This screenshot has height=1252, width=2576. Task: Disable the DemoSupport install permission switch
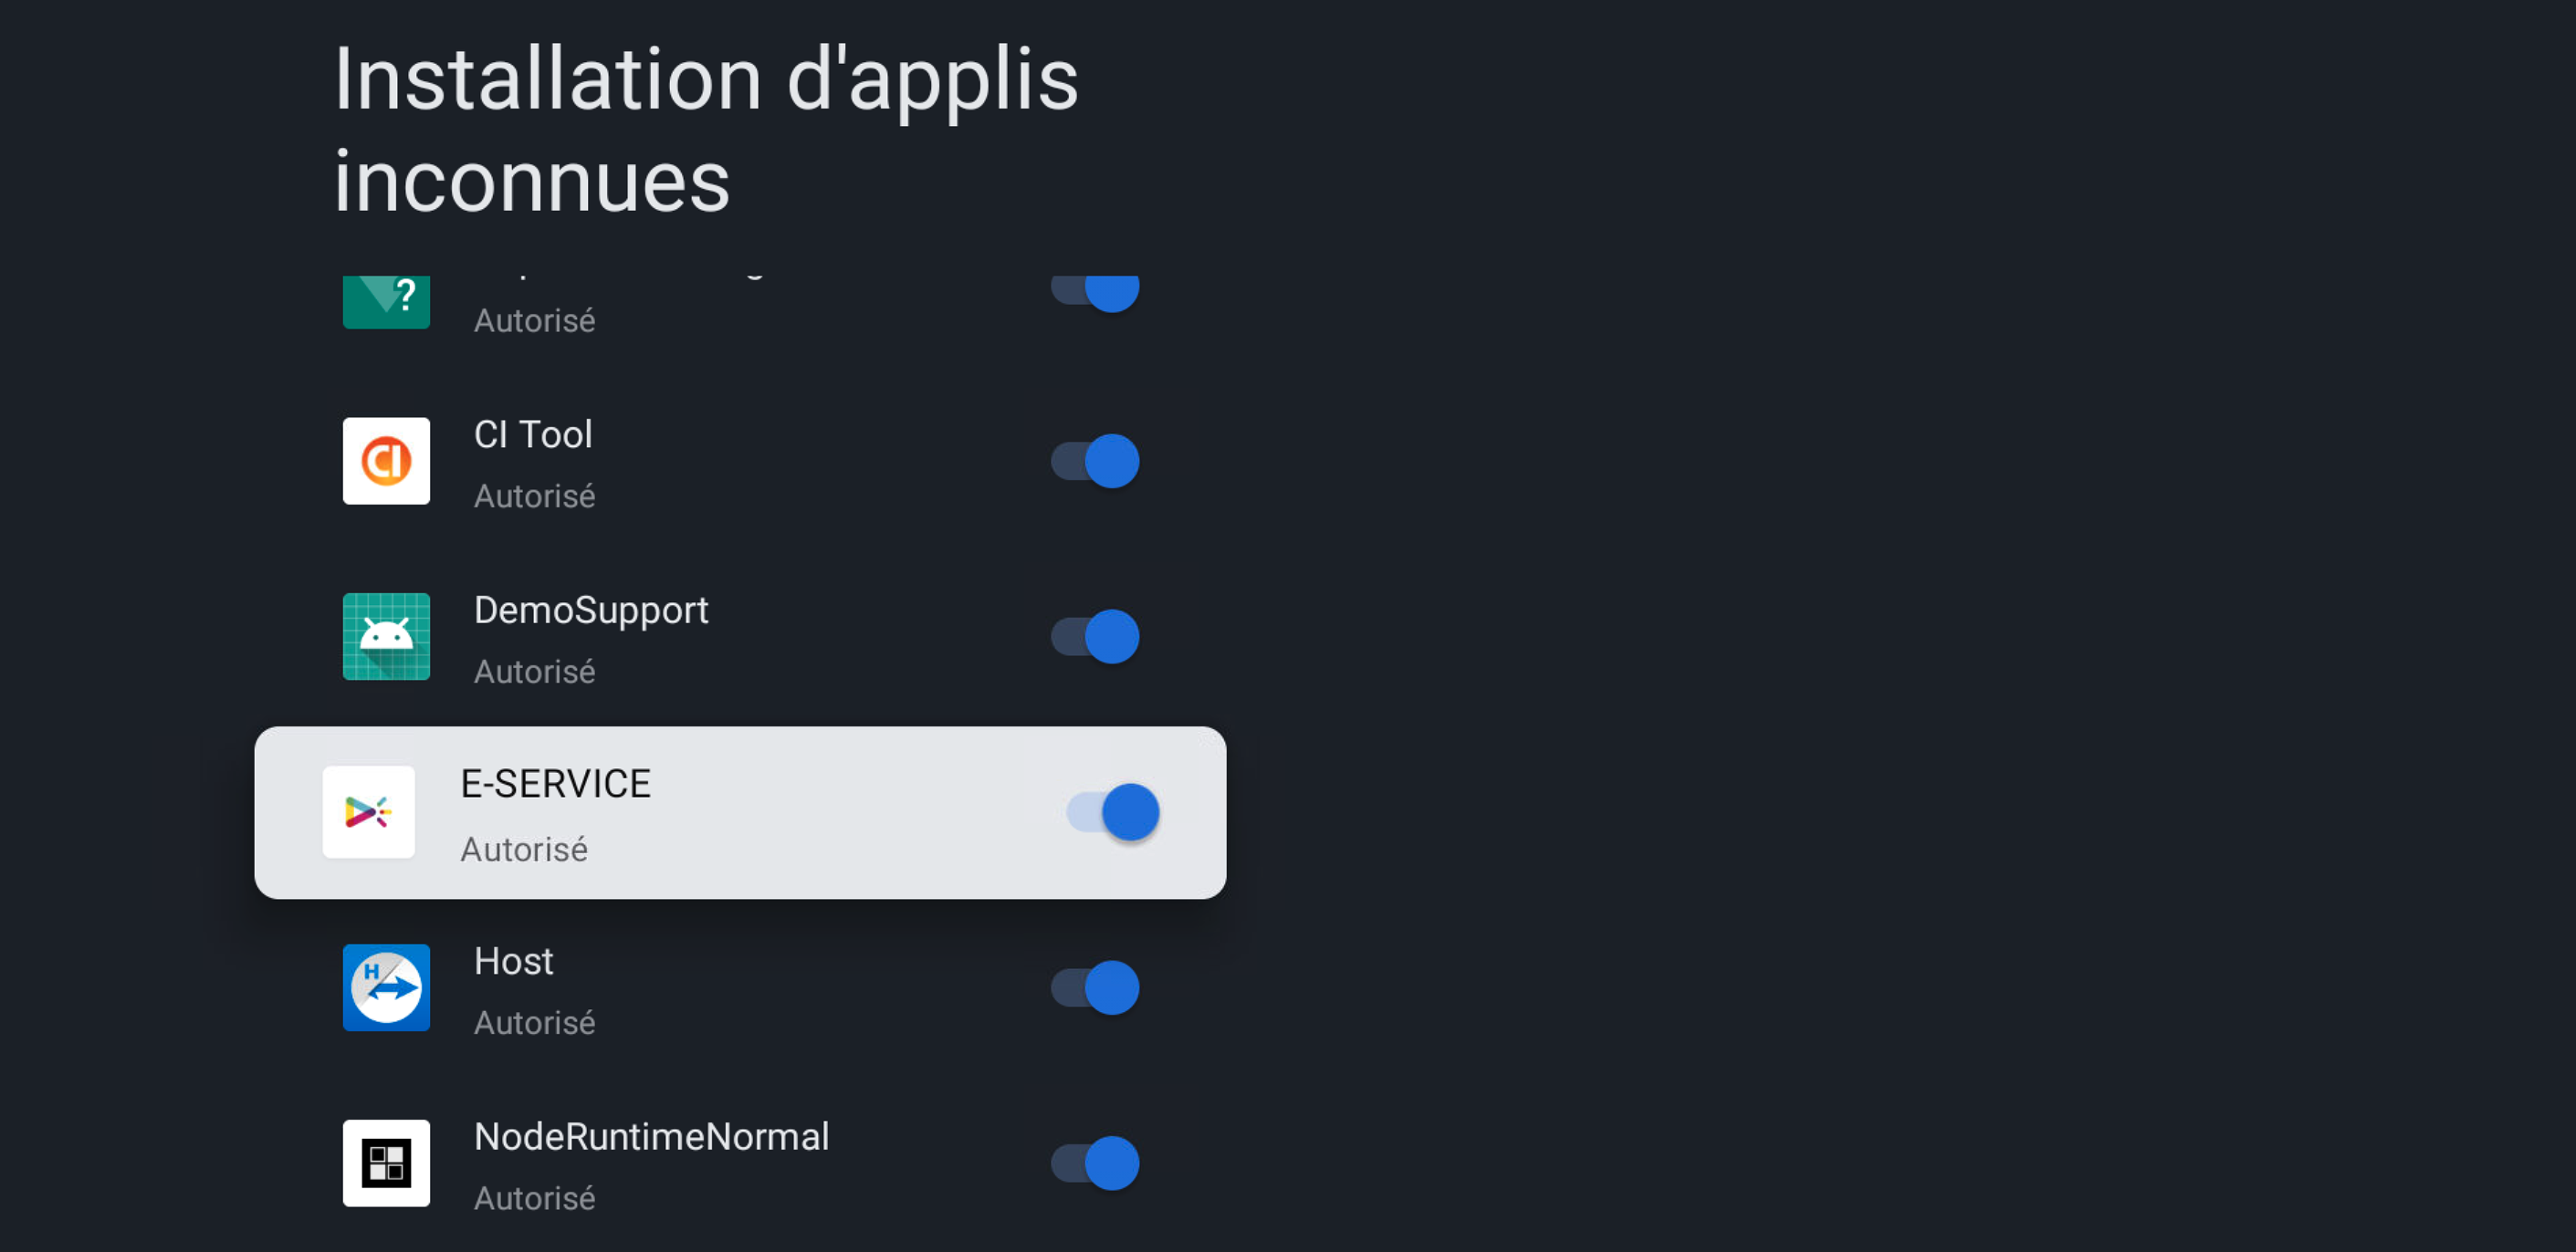(1095, 637)
